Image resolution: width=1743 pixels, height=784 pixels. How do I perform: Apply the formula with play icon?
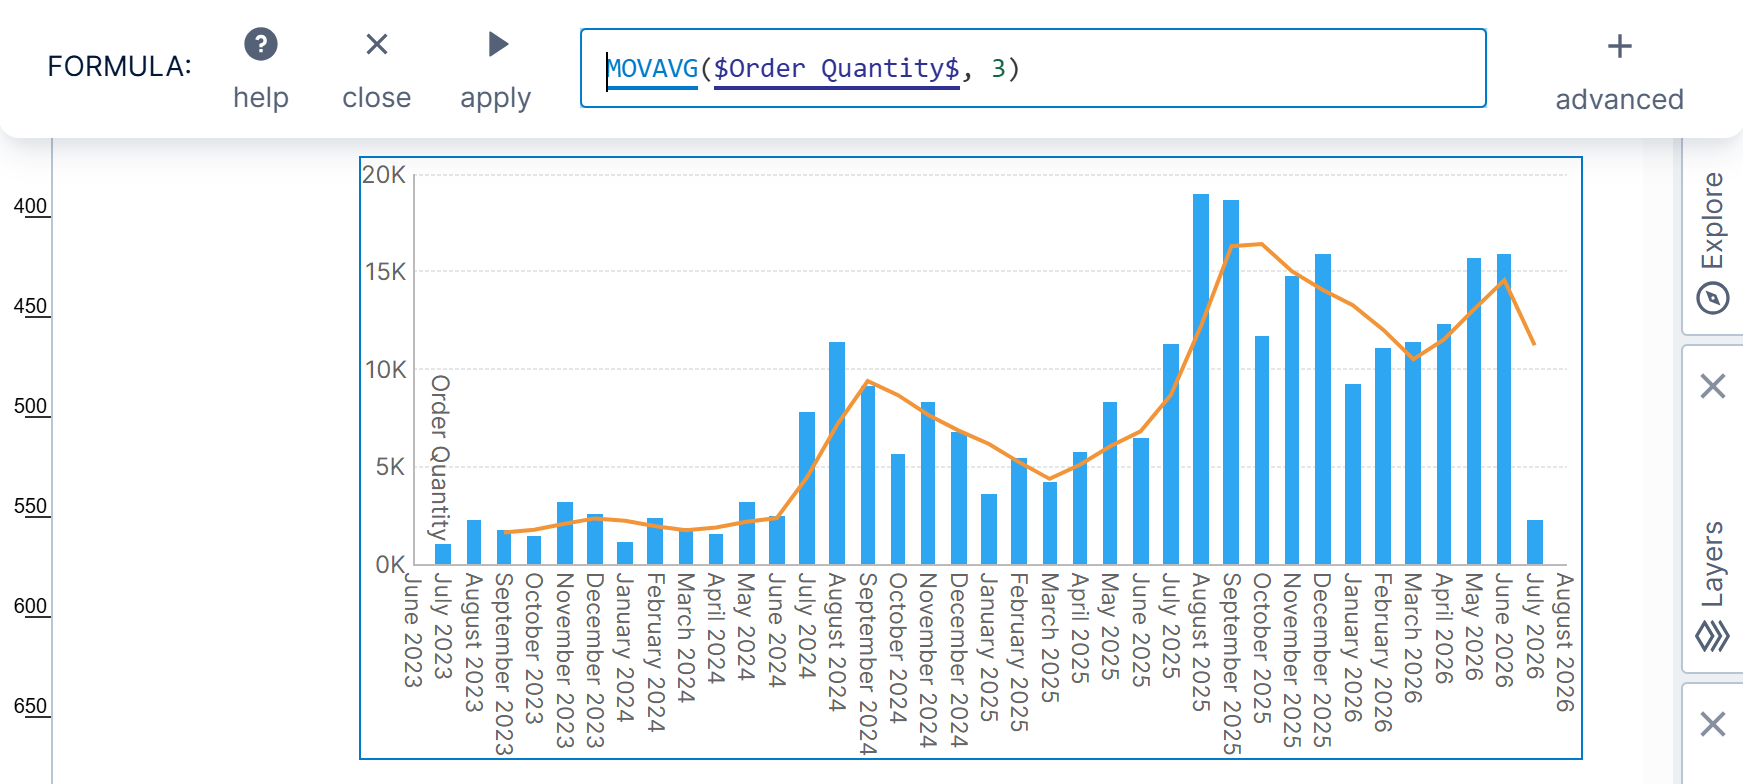tap(497, 45)
